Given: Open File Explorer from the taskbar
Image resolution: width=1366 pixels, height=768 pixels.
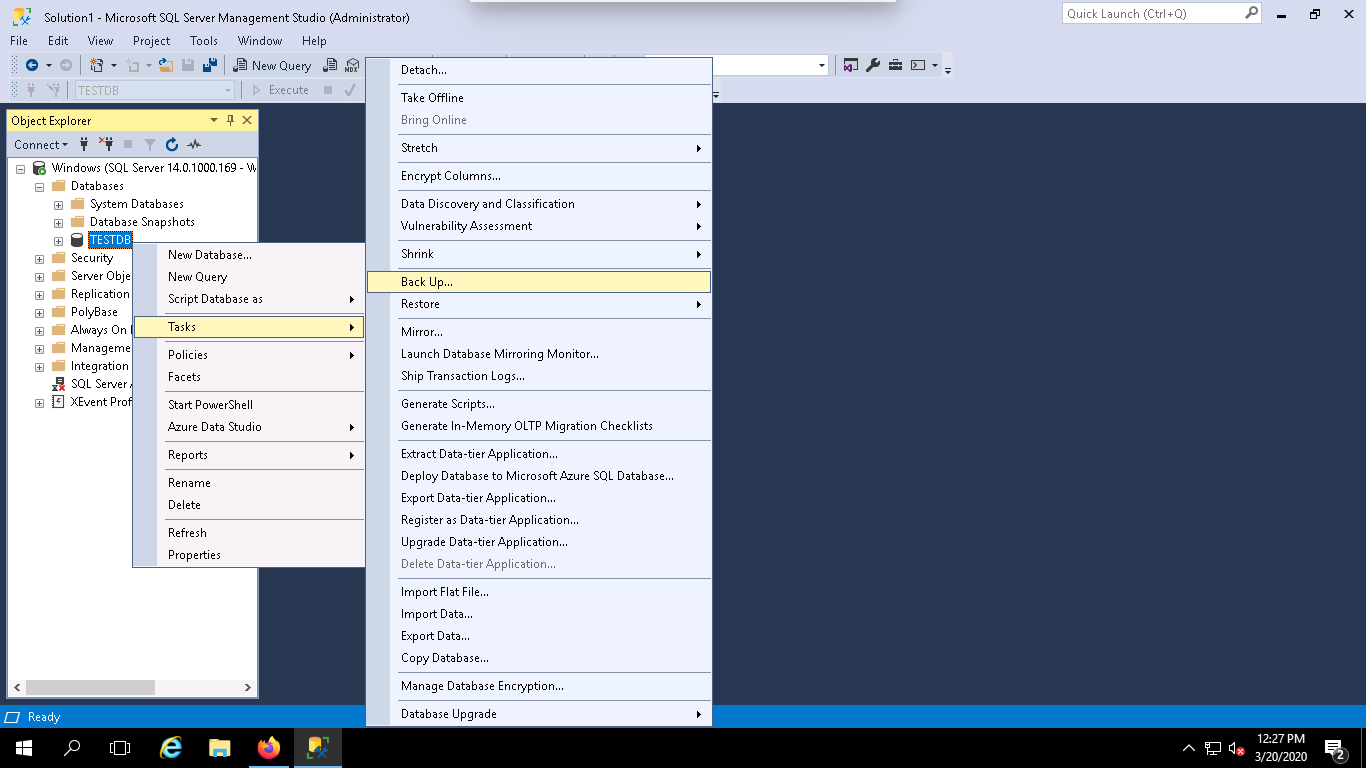Looking at the screenshot, I should 220,747.
